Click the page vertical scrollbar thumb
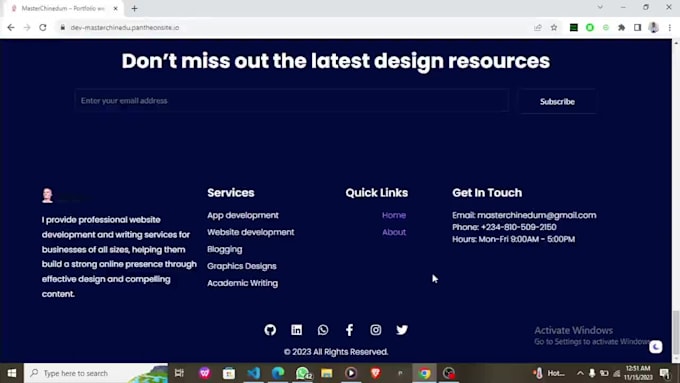Image resolution: width=680 pixels, height=383 pixels. [x=676, y=332]
